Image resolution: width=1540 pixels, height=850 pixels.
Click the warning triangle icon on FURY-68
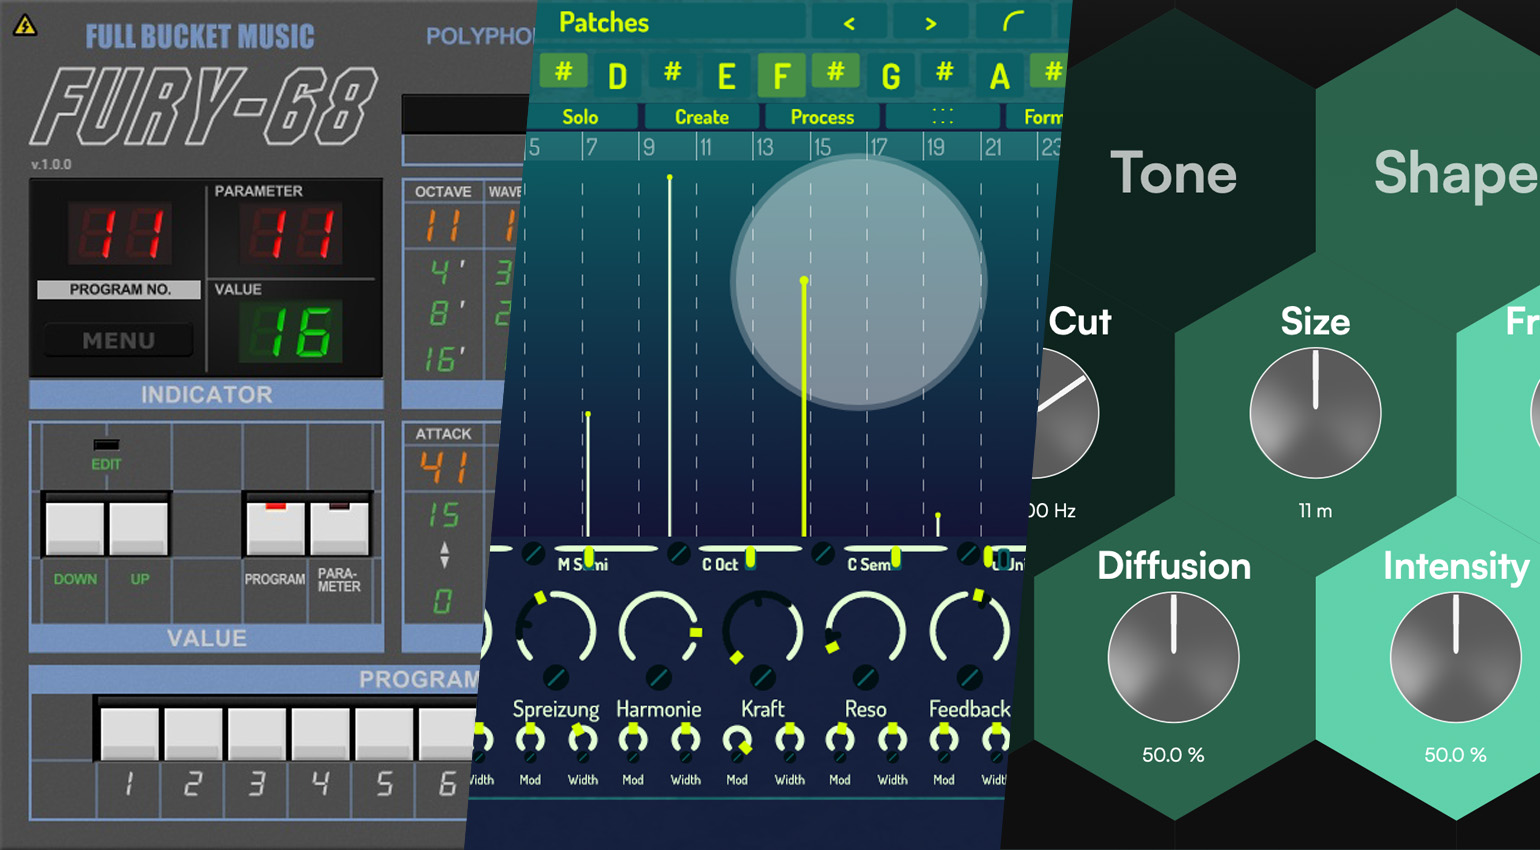coord(27,23)
